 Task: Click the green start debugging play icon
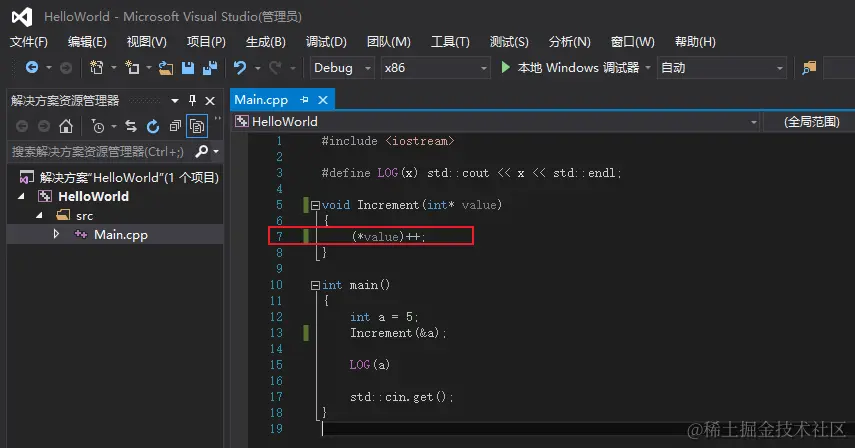(x=505, y=68)
